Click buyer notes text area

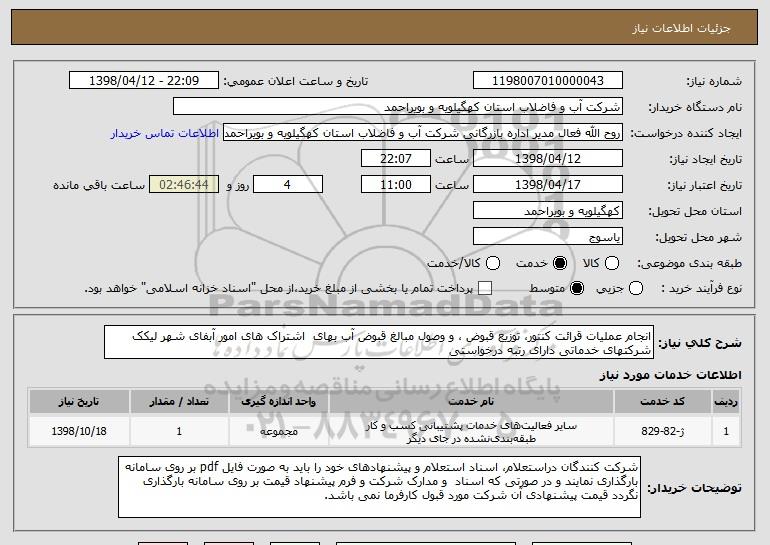tap(380, 487)
